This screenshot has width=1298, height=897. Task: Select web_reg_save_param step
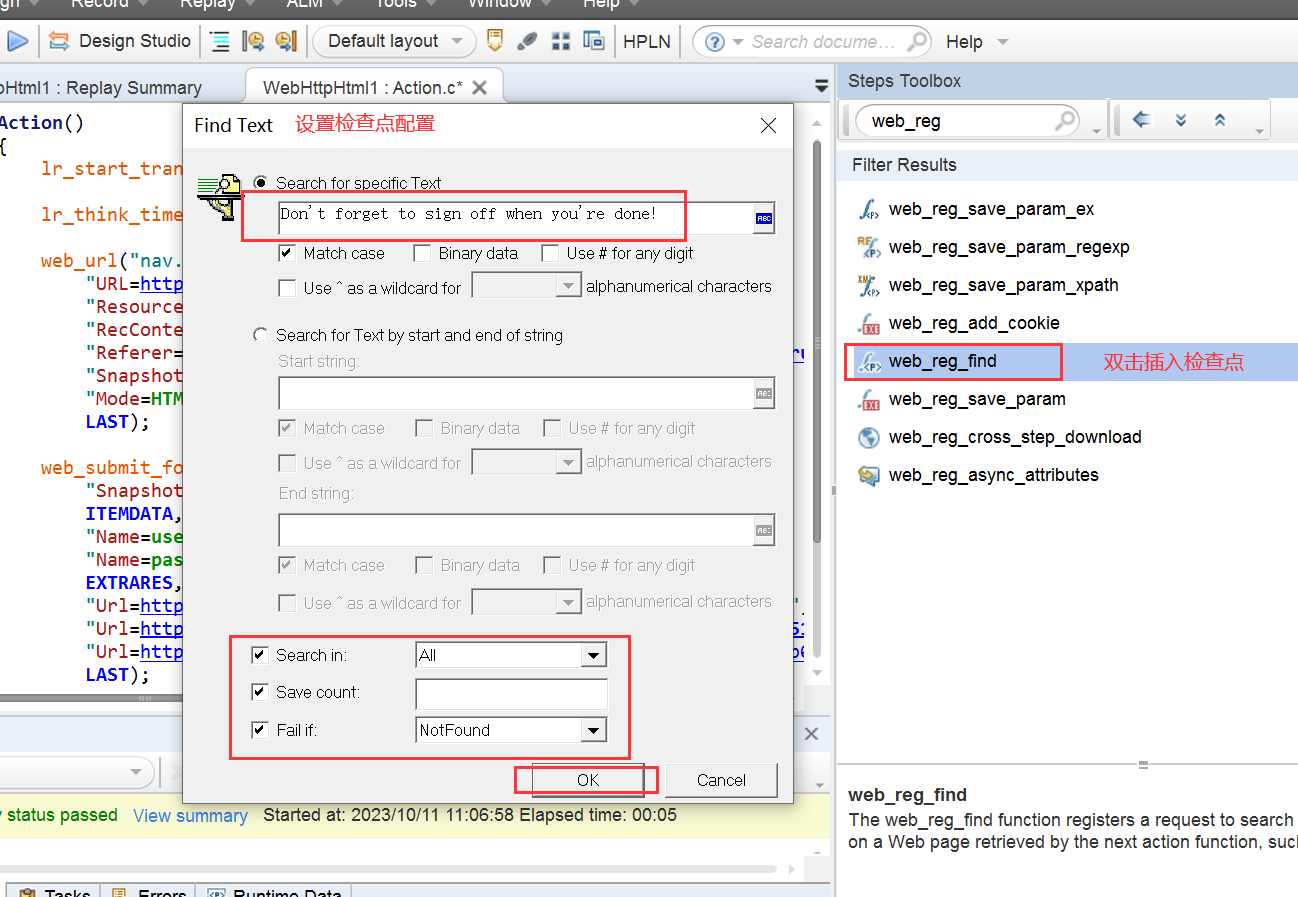pyautogui.click(x=977, y=399)
